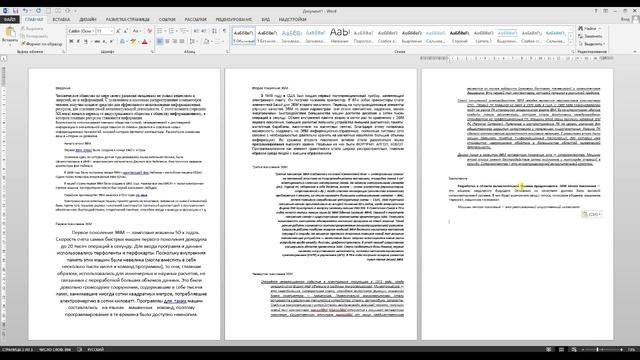The image size is (640, 360).
Task: Expand the Styles gallery more arrow
Action: [x=571, y=42]
